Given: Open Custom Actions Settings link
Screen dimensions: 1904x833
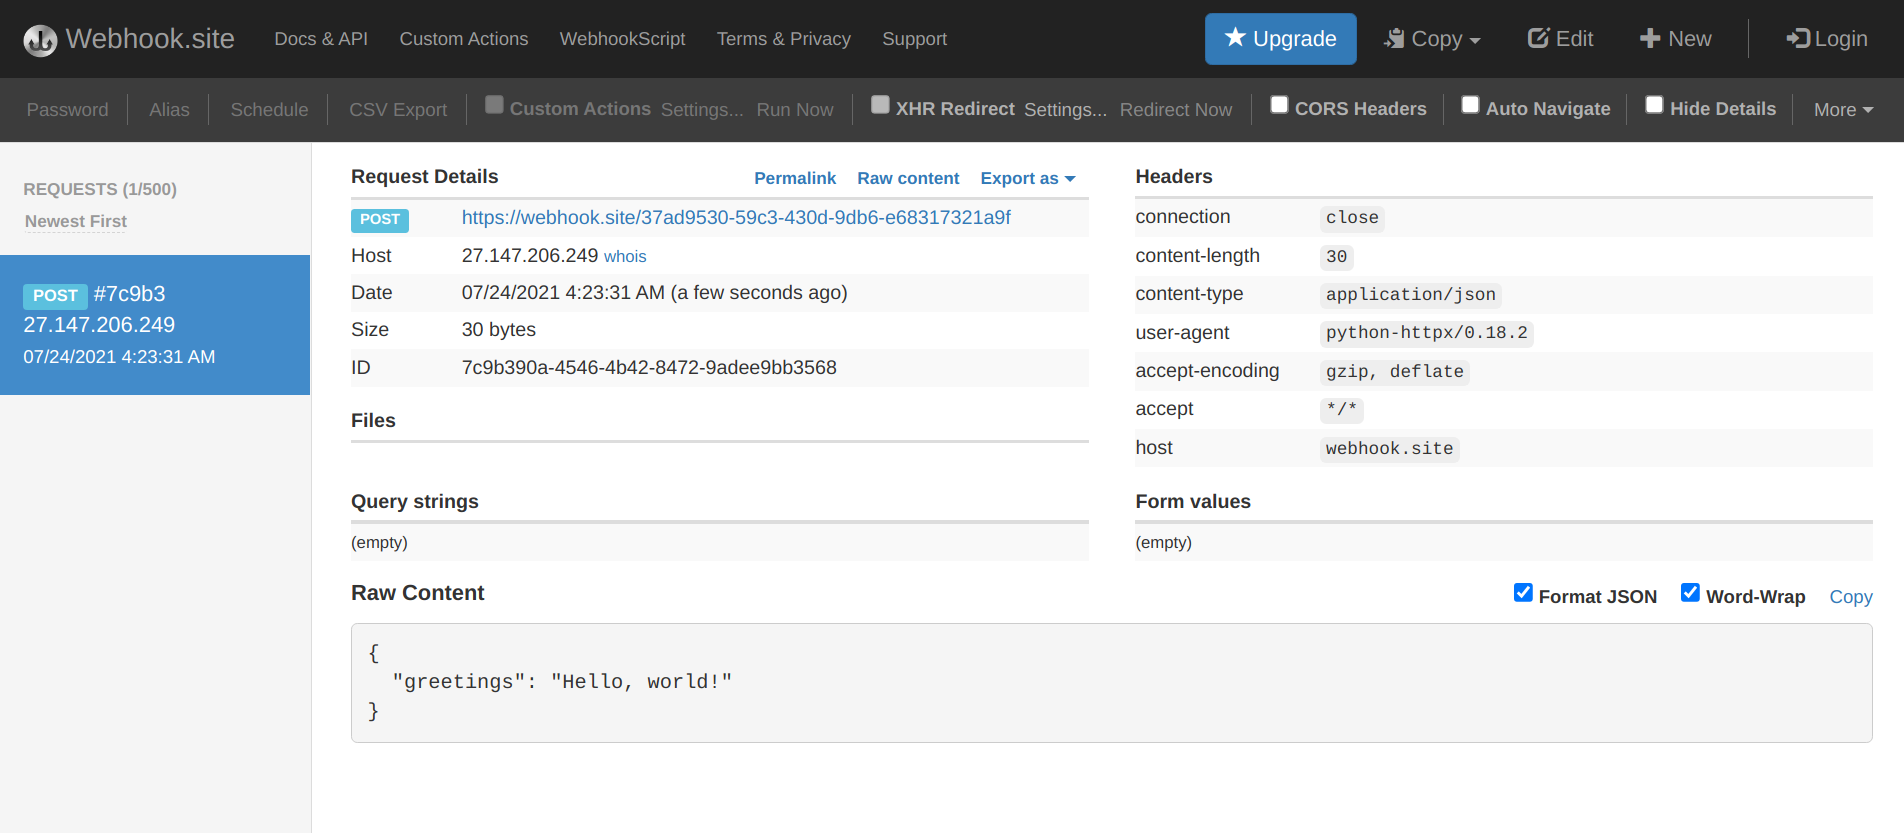Looking at the screenshot, I should point(702,110).
